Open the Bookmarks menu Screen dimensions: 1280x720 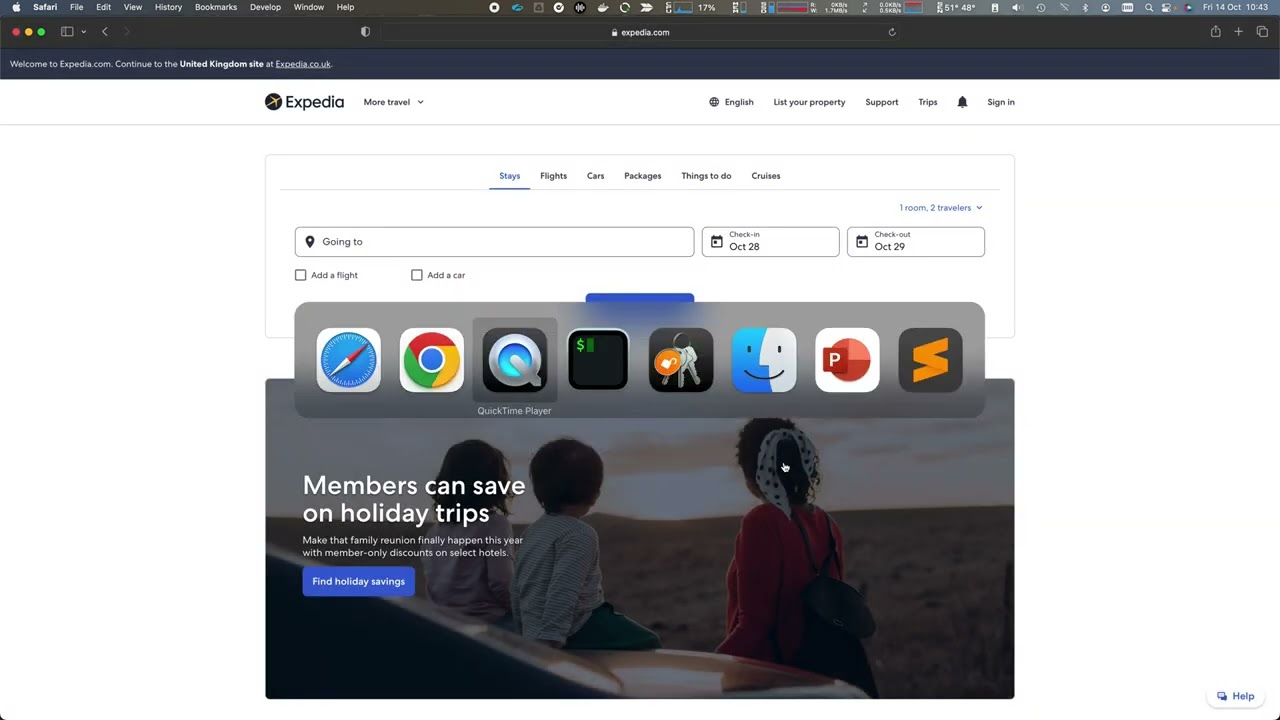[216, 7]
